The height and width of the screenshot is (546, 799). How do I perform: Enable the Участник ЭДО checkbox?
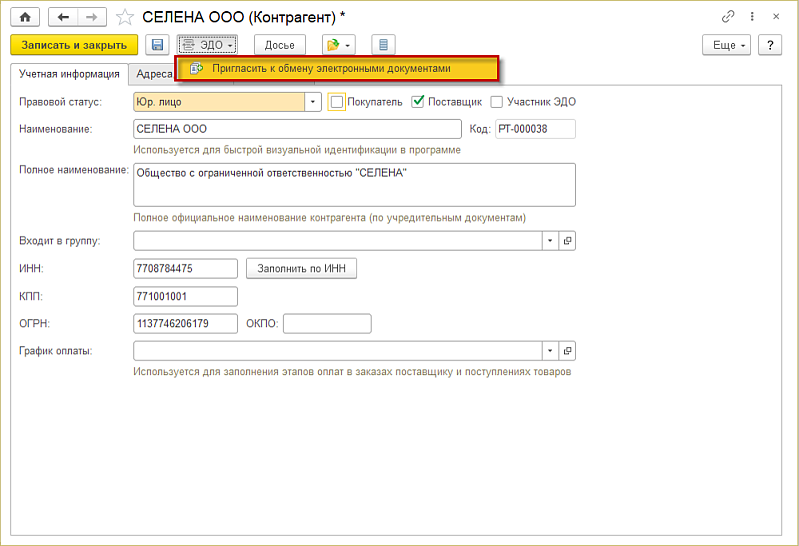496,102
